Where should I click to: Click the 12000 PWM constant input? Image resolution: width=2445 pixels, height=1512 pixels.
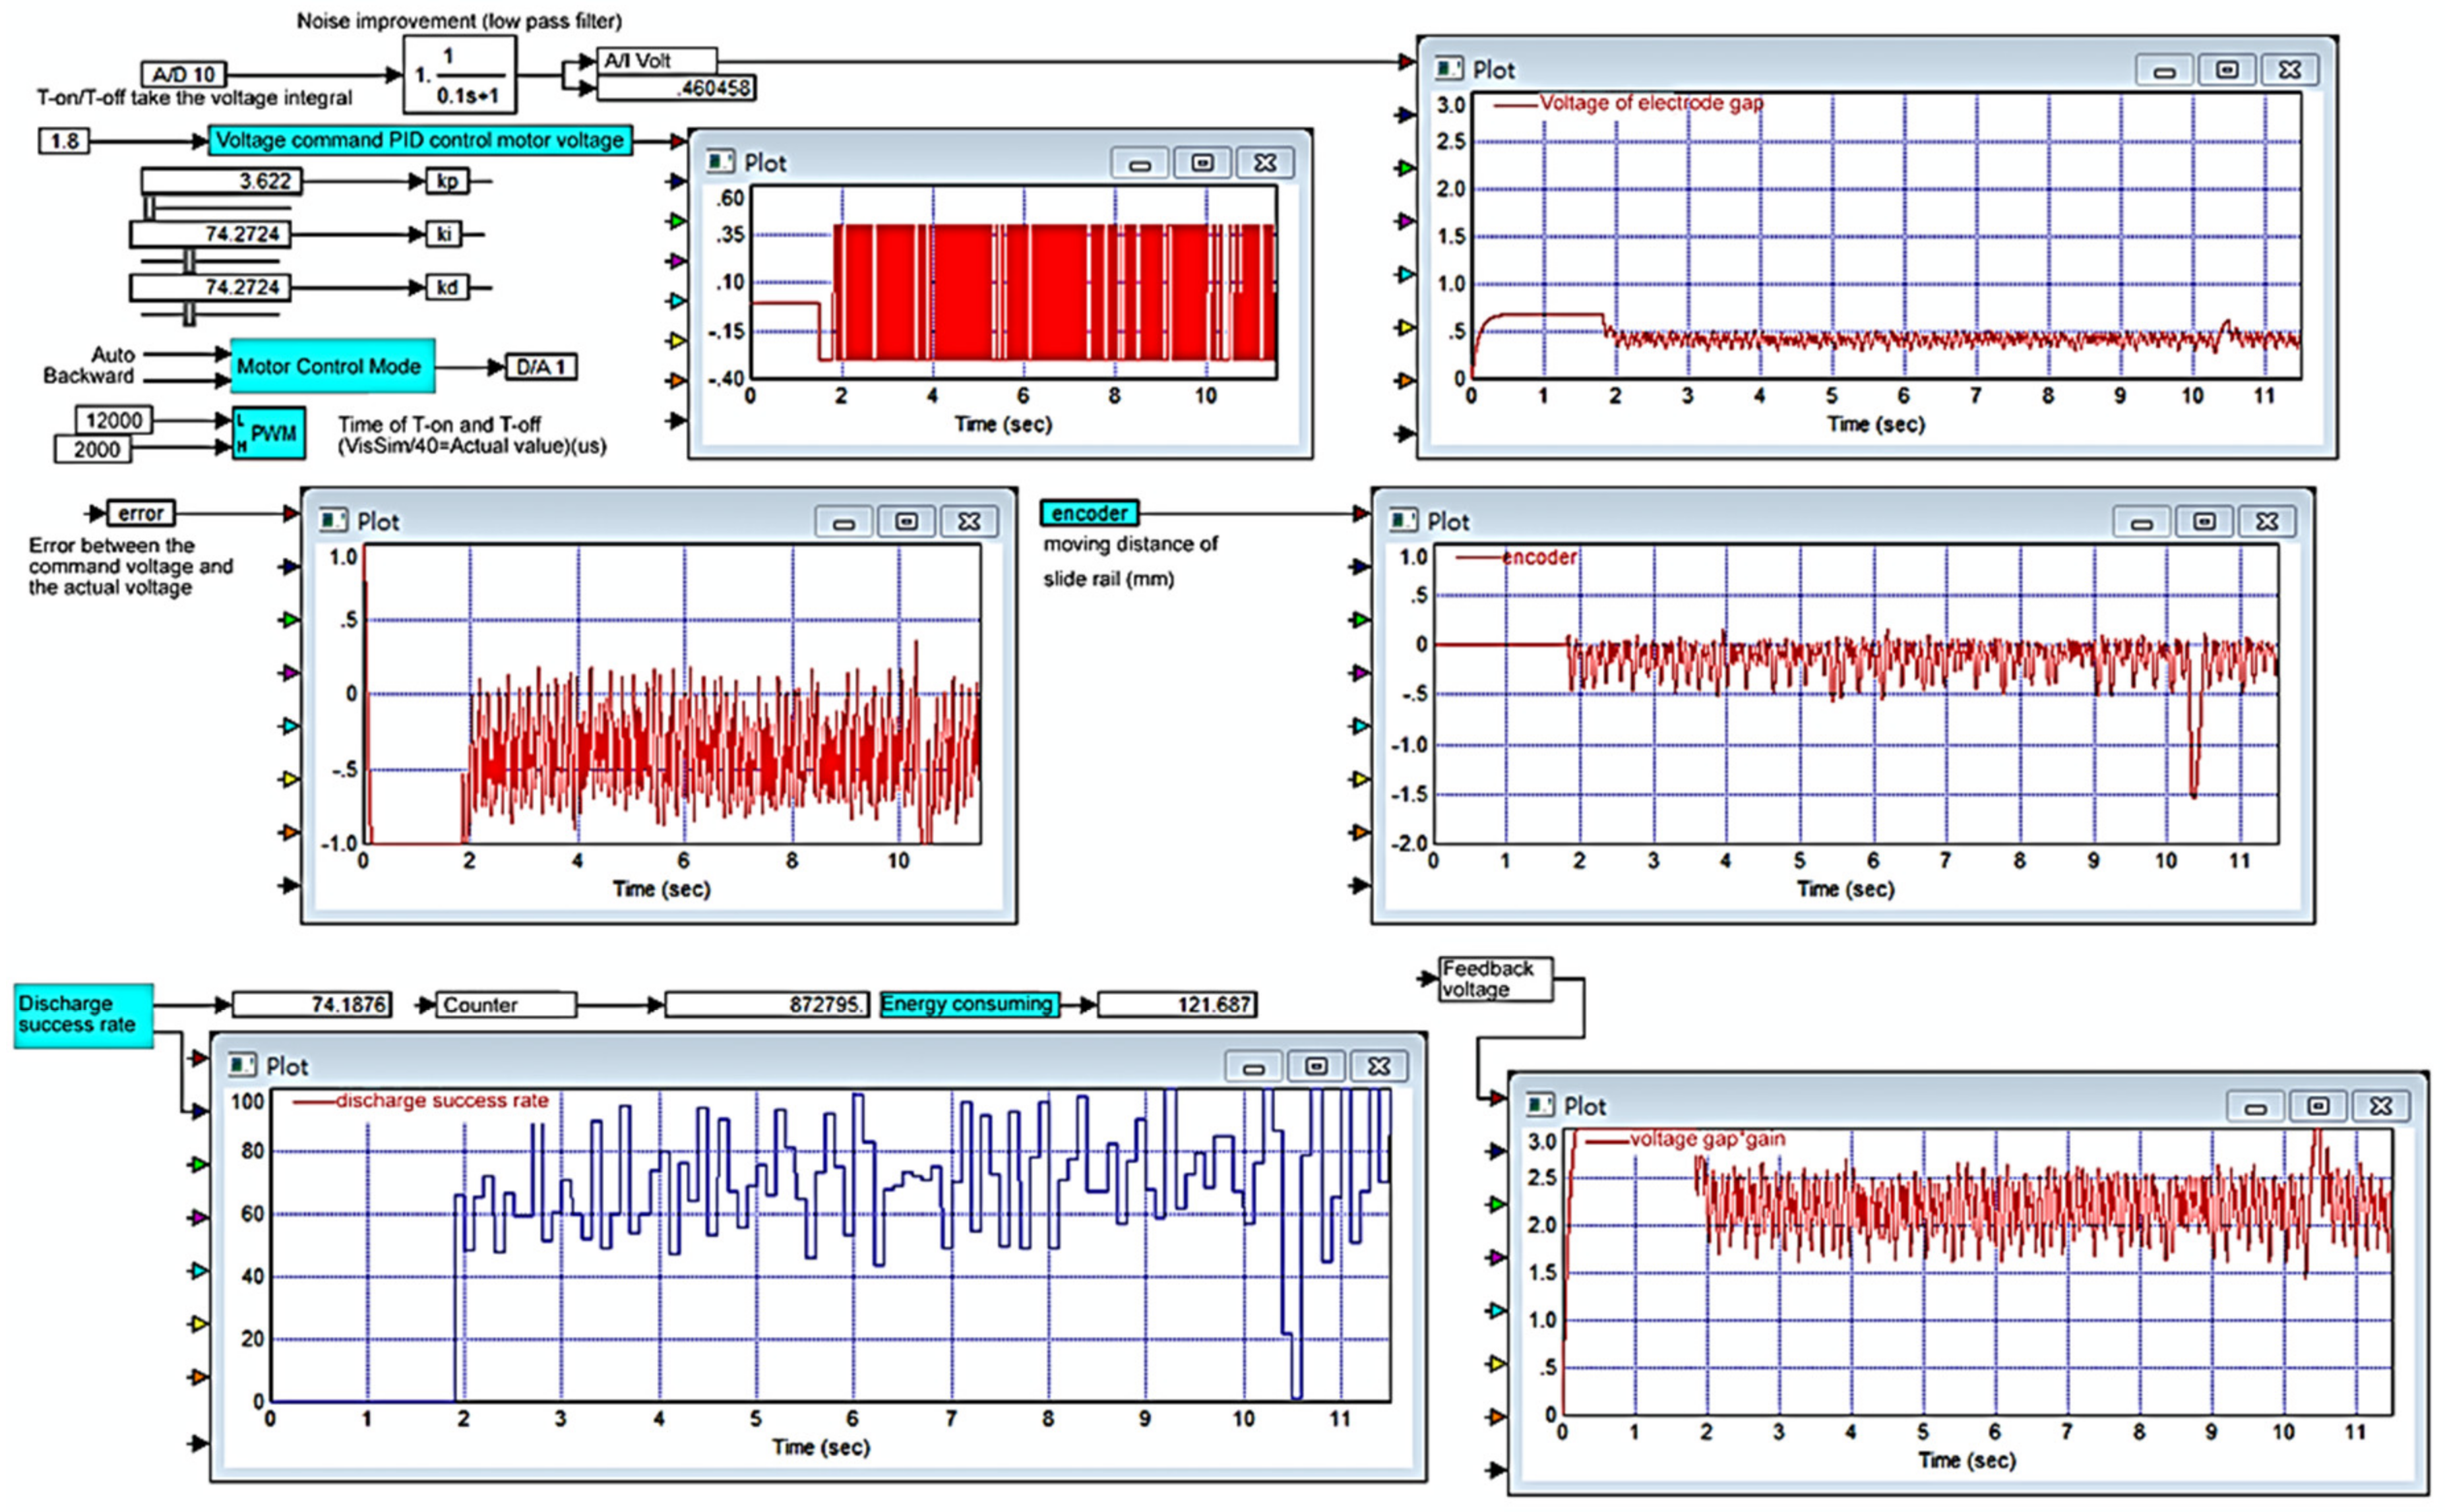[114, 420]
